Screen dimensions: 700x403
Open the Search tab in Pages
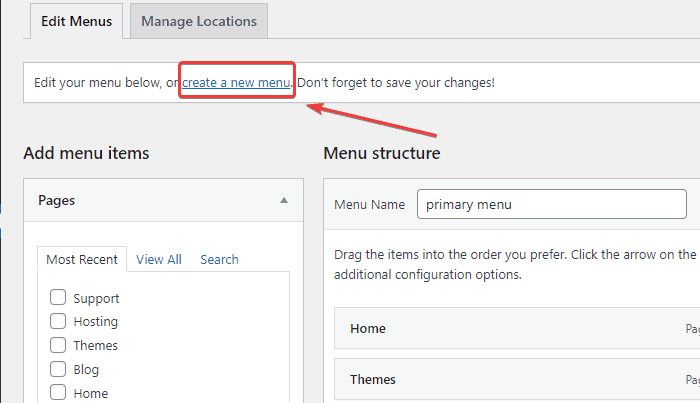click(219, 259)
